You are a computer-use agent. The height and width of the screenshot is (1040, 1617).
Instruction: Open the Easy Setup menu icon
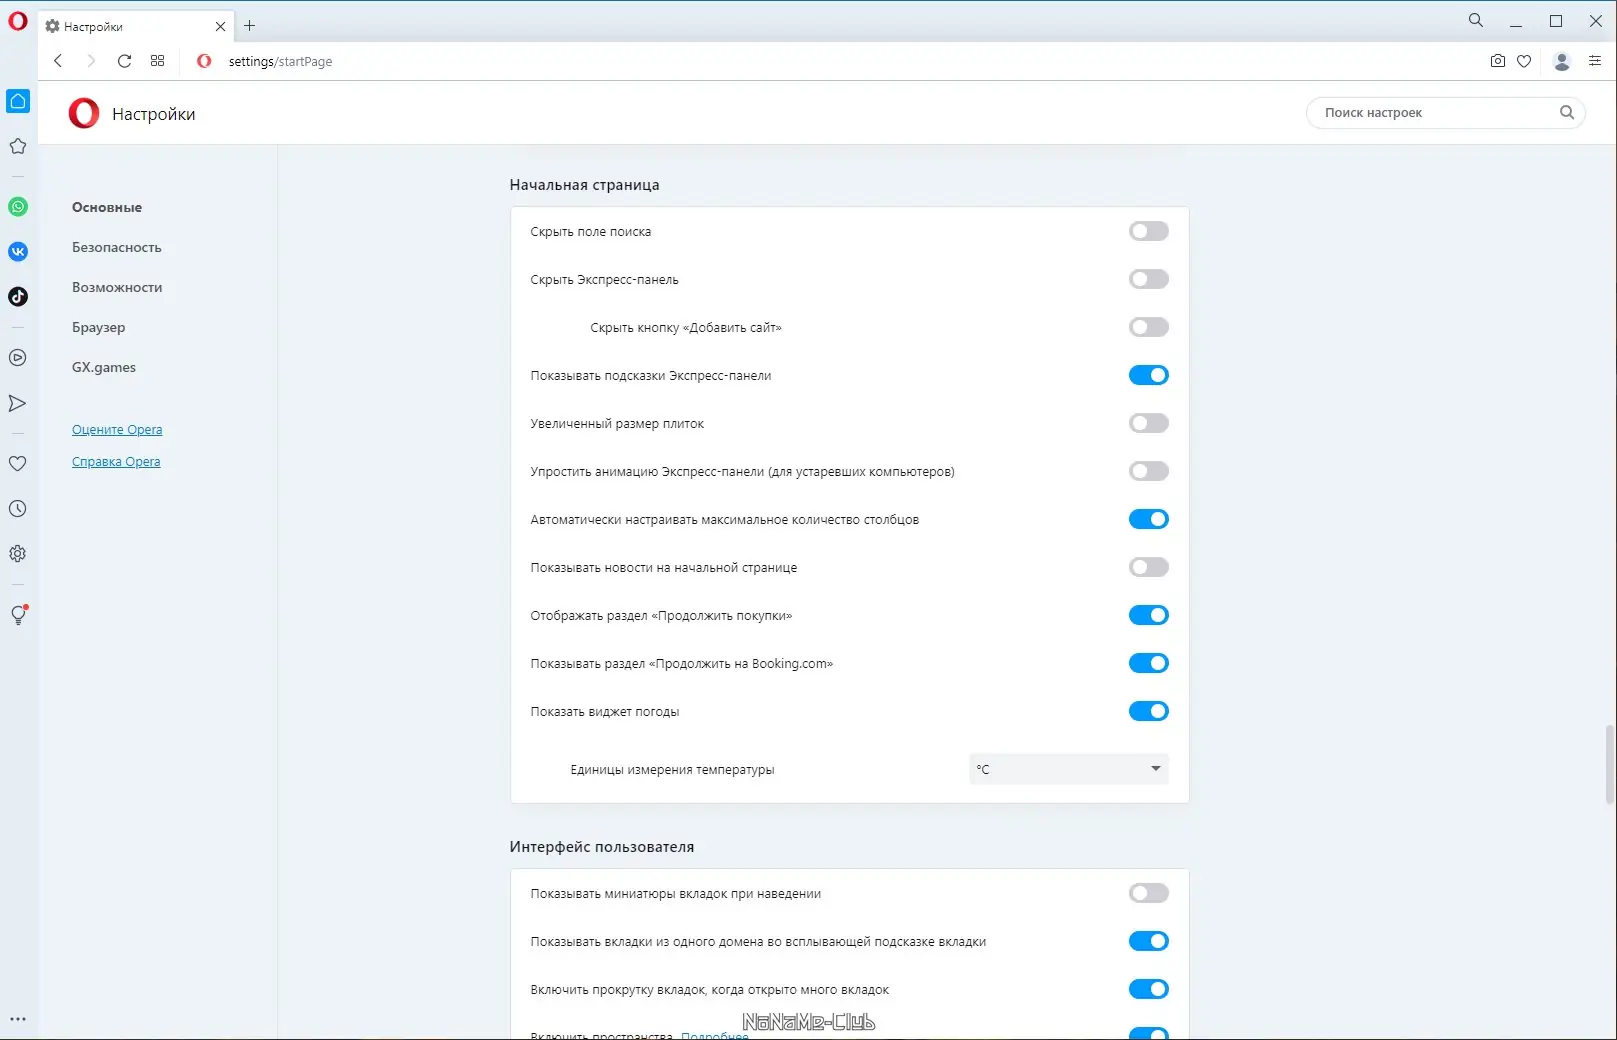tap(1595, 61)
